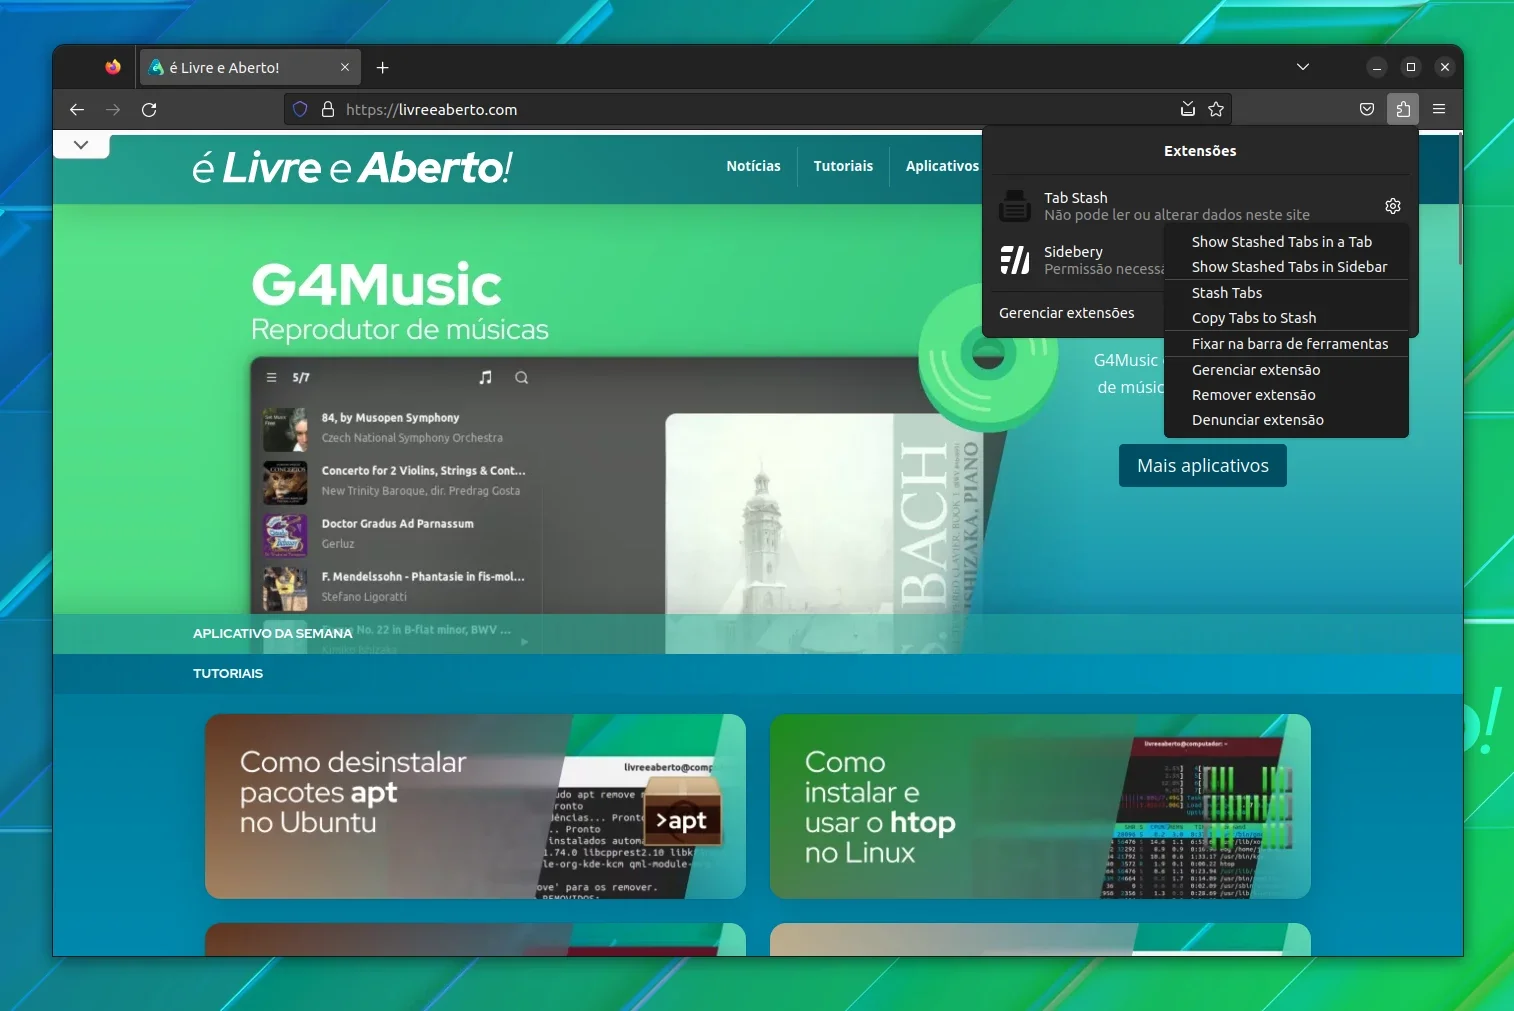
Task: Select Gerenciar extensão menu item
Action: pyautogui.click(x=1286, y=370)
